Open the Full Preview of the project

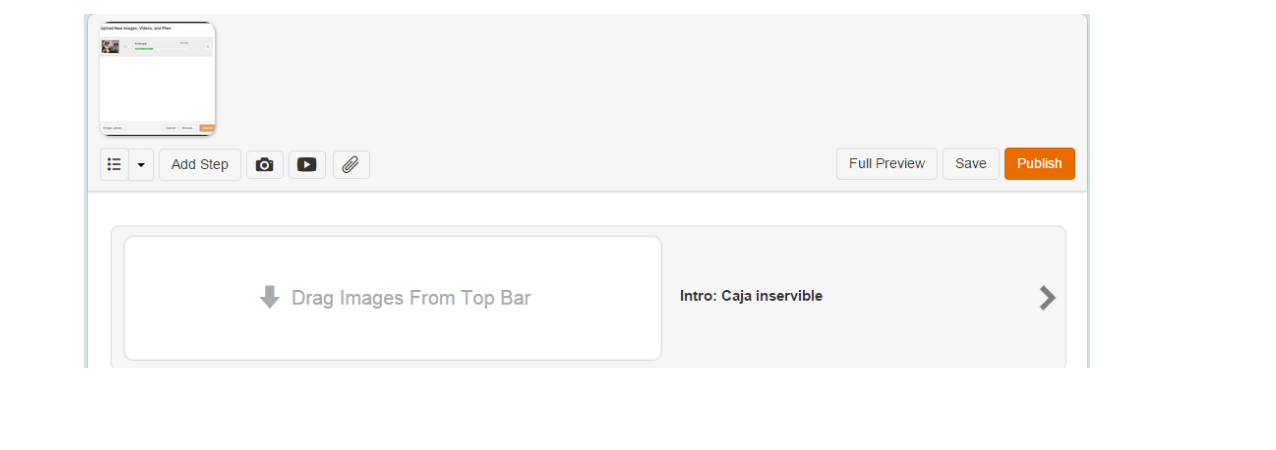(887, 163)
